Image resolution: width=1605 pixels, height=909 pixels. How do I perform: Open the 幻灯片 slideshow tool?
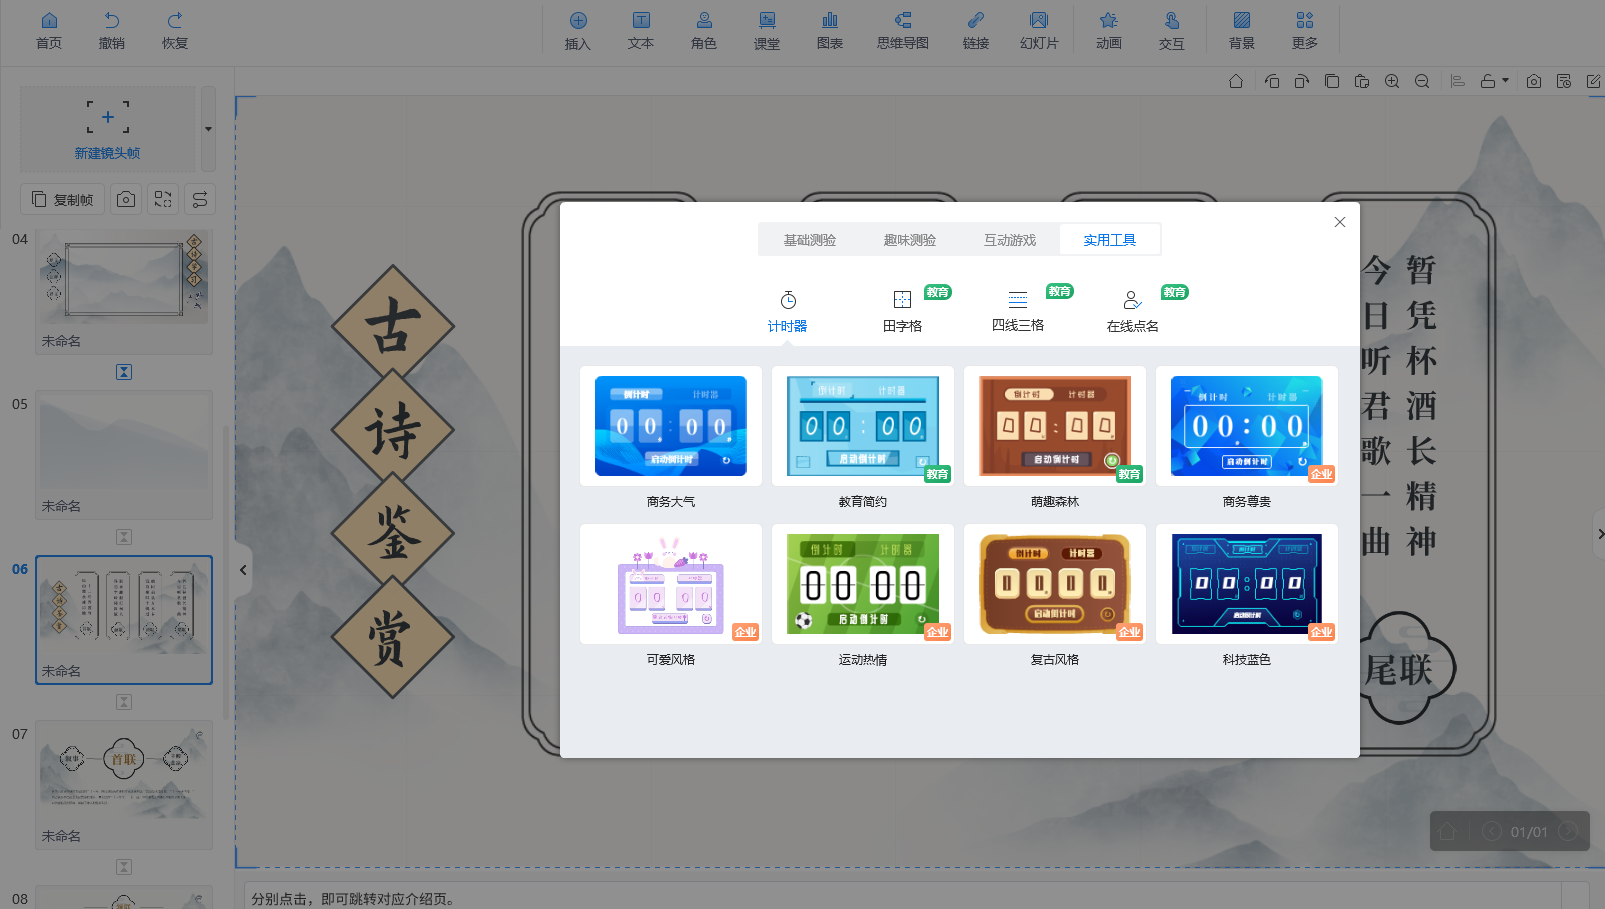(x=1039, y=31)
